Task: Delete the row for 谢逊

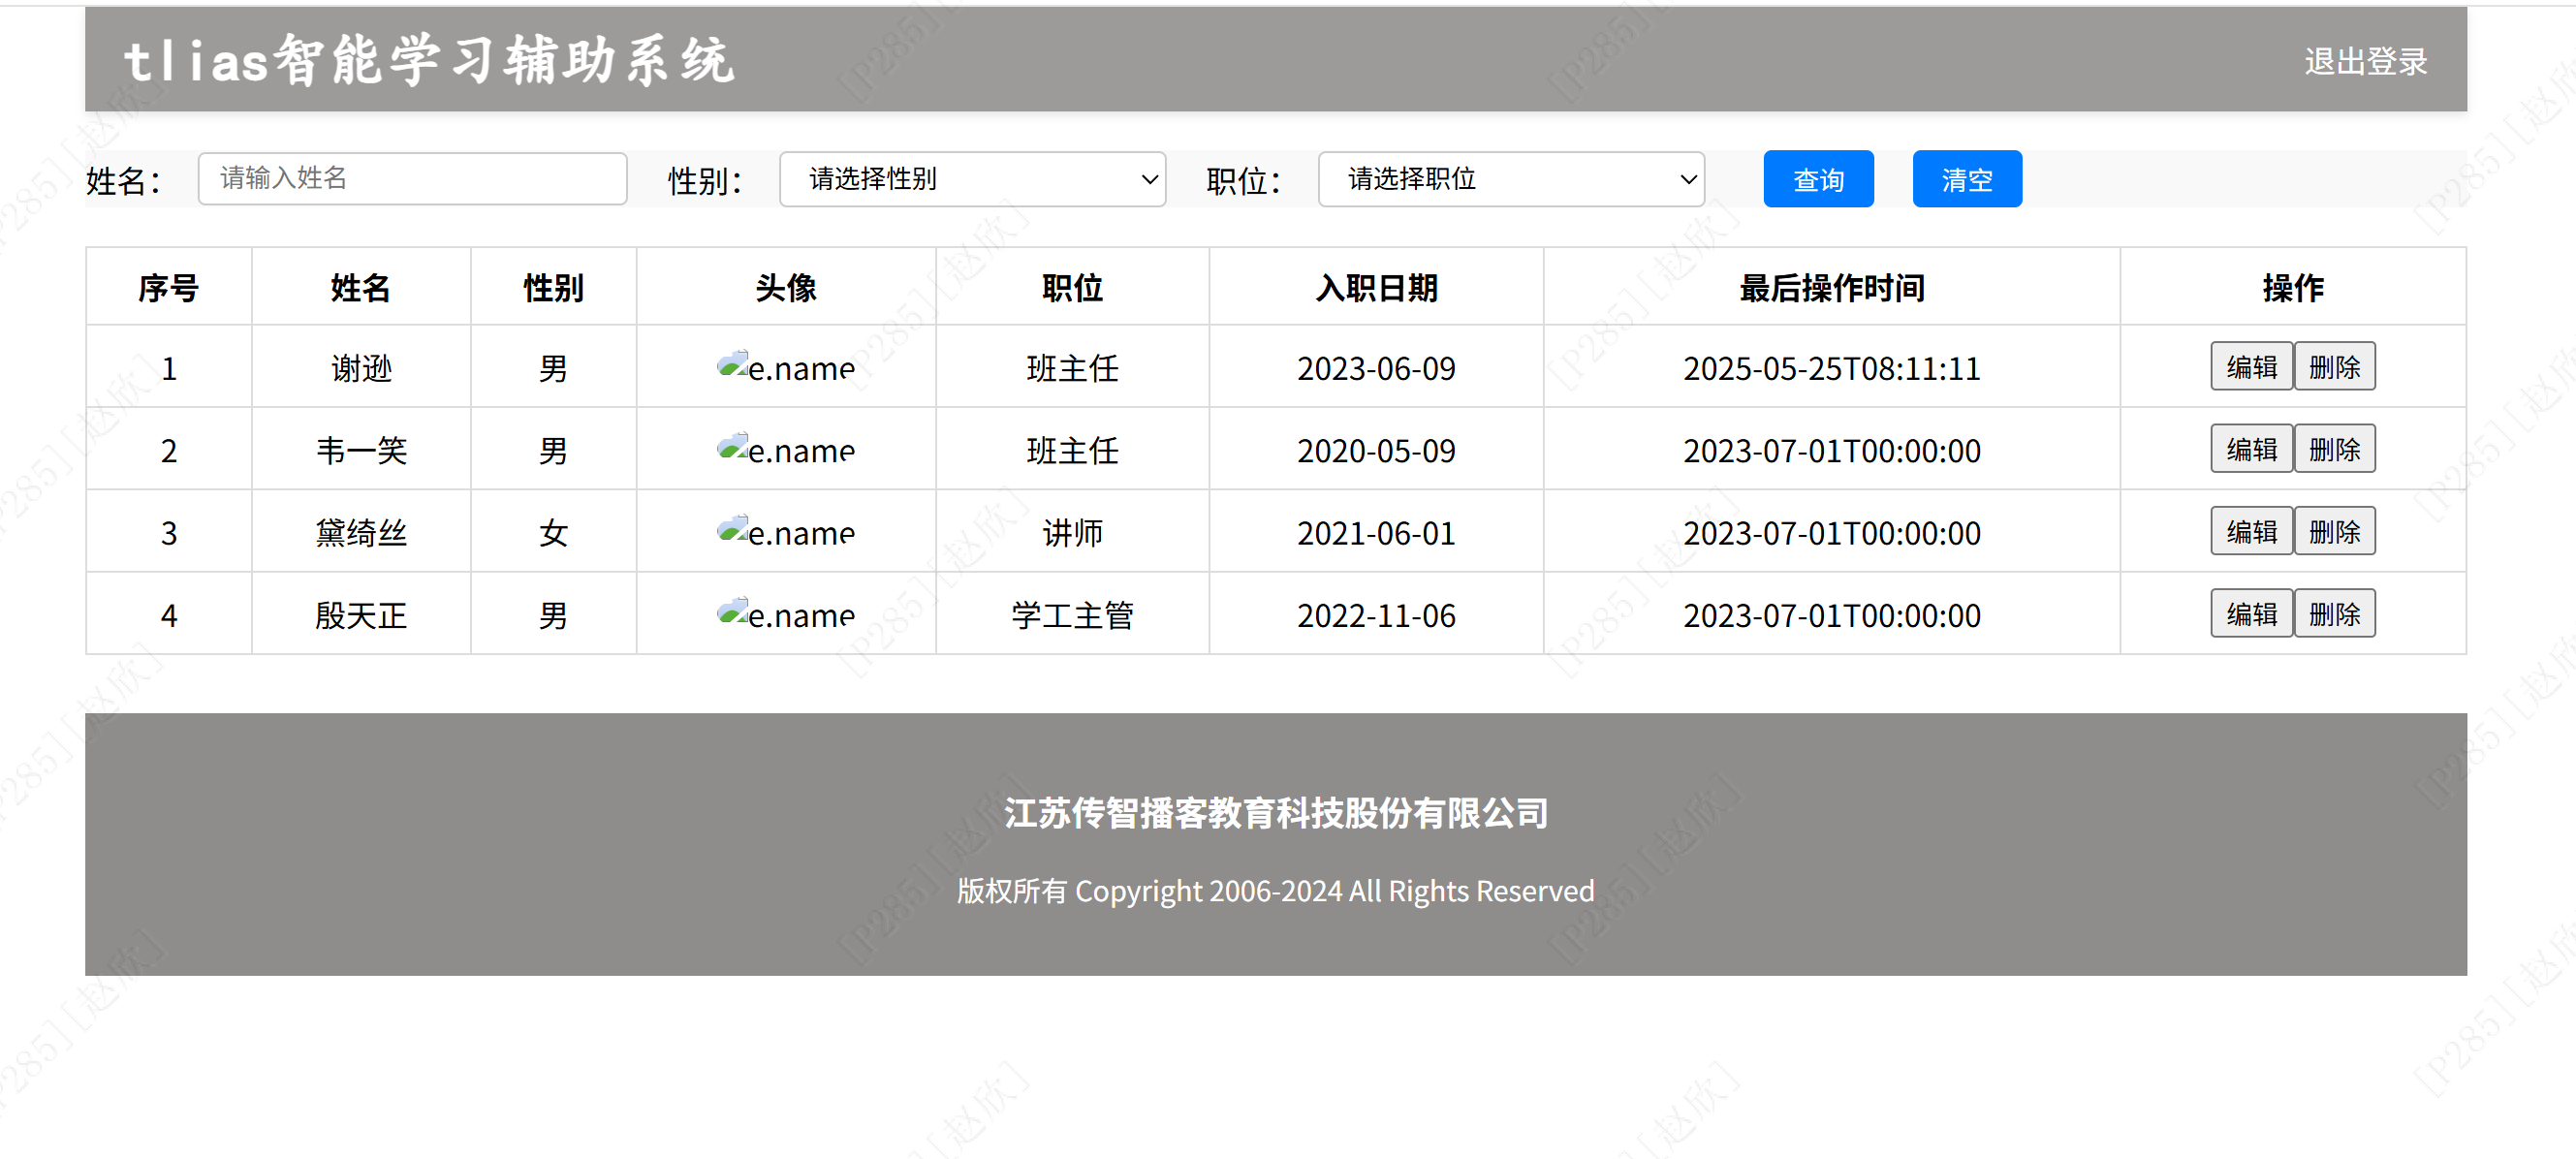Action: tap(2333, 367)
